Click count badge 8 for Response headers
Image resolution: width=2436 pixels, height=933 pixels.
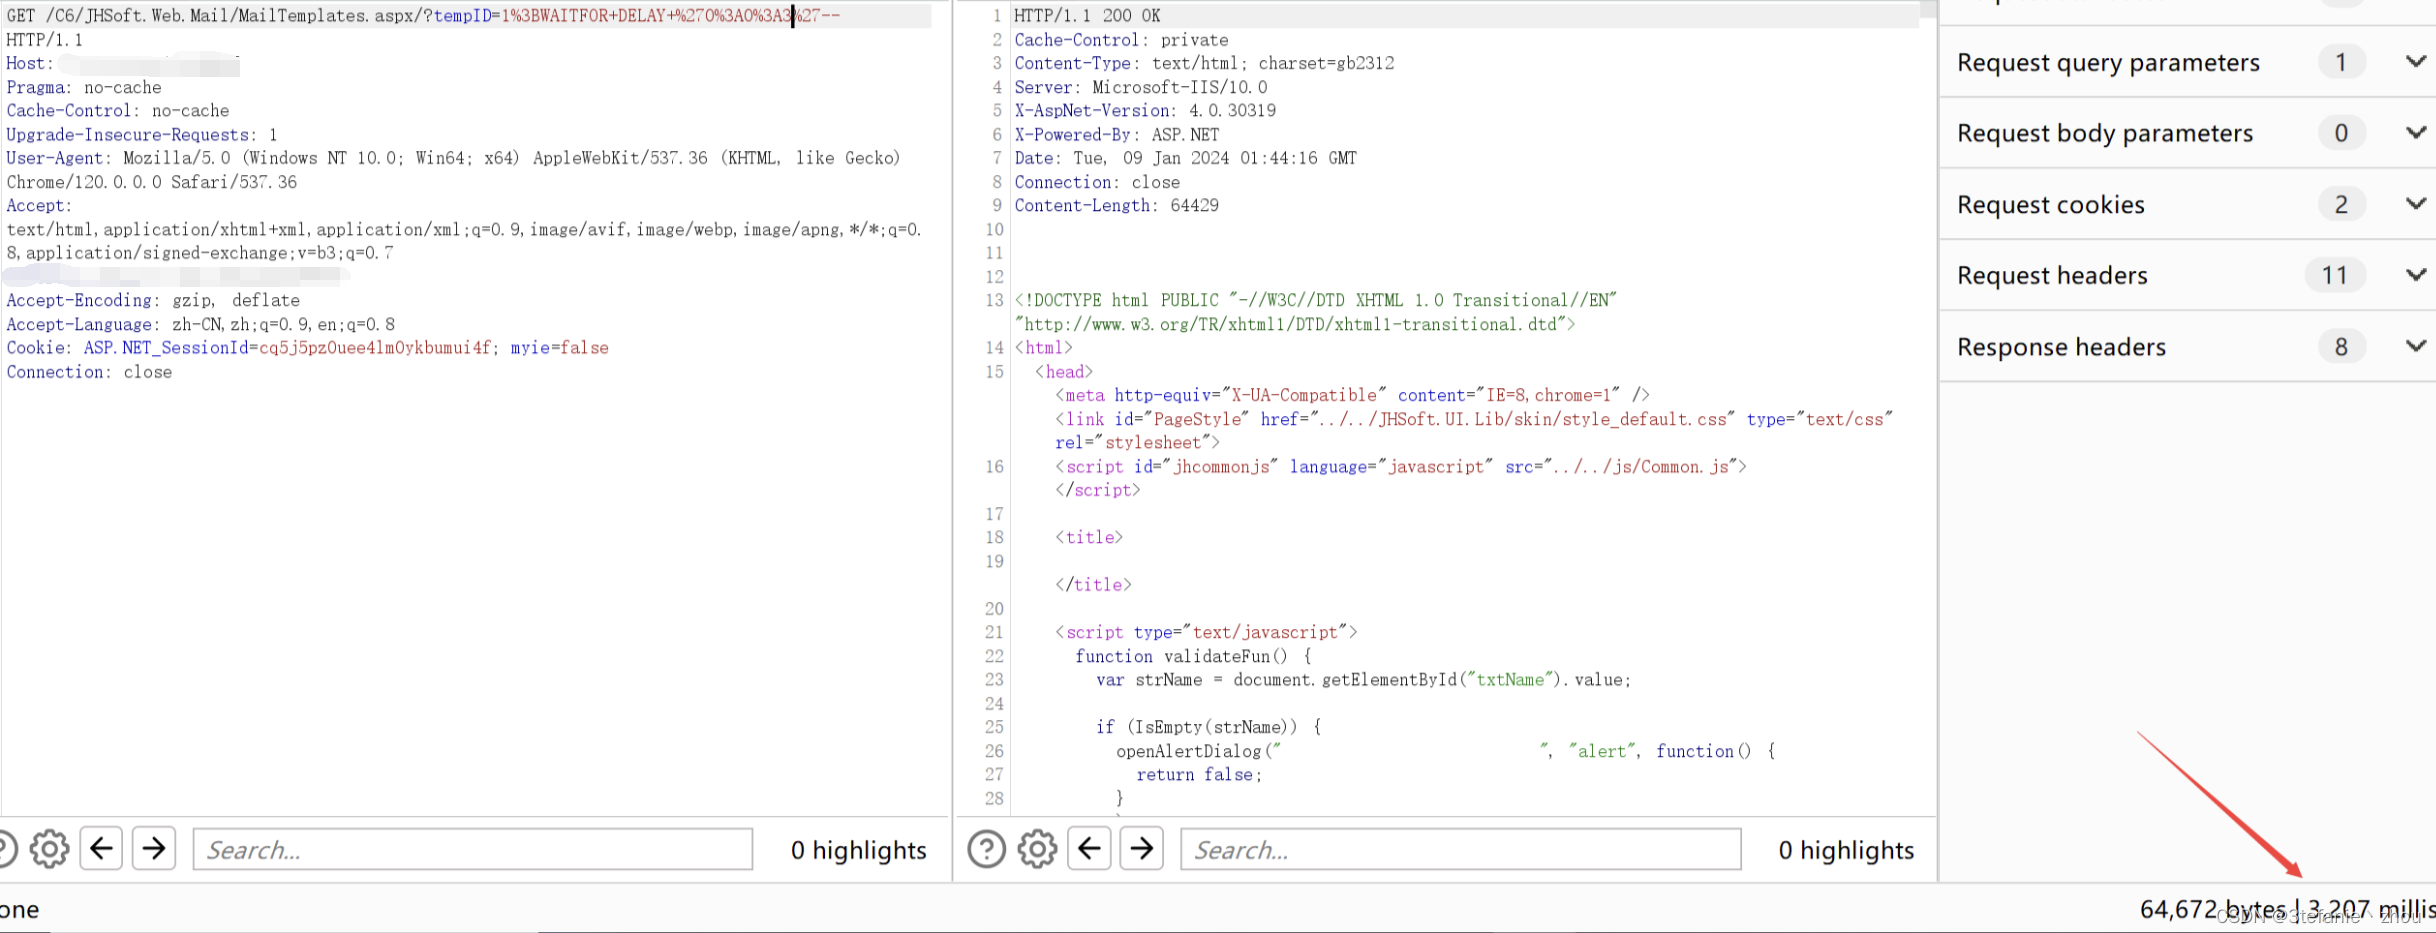coord(2341,346)
